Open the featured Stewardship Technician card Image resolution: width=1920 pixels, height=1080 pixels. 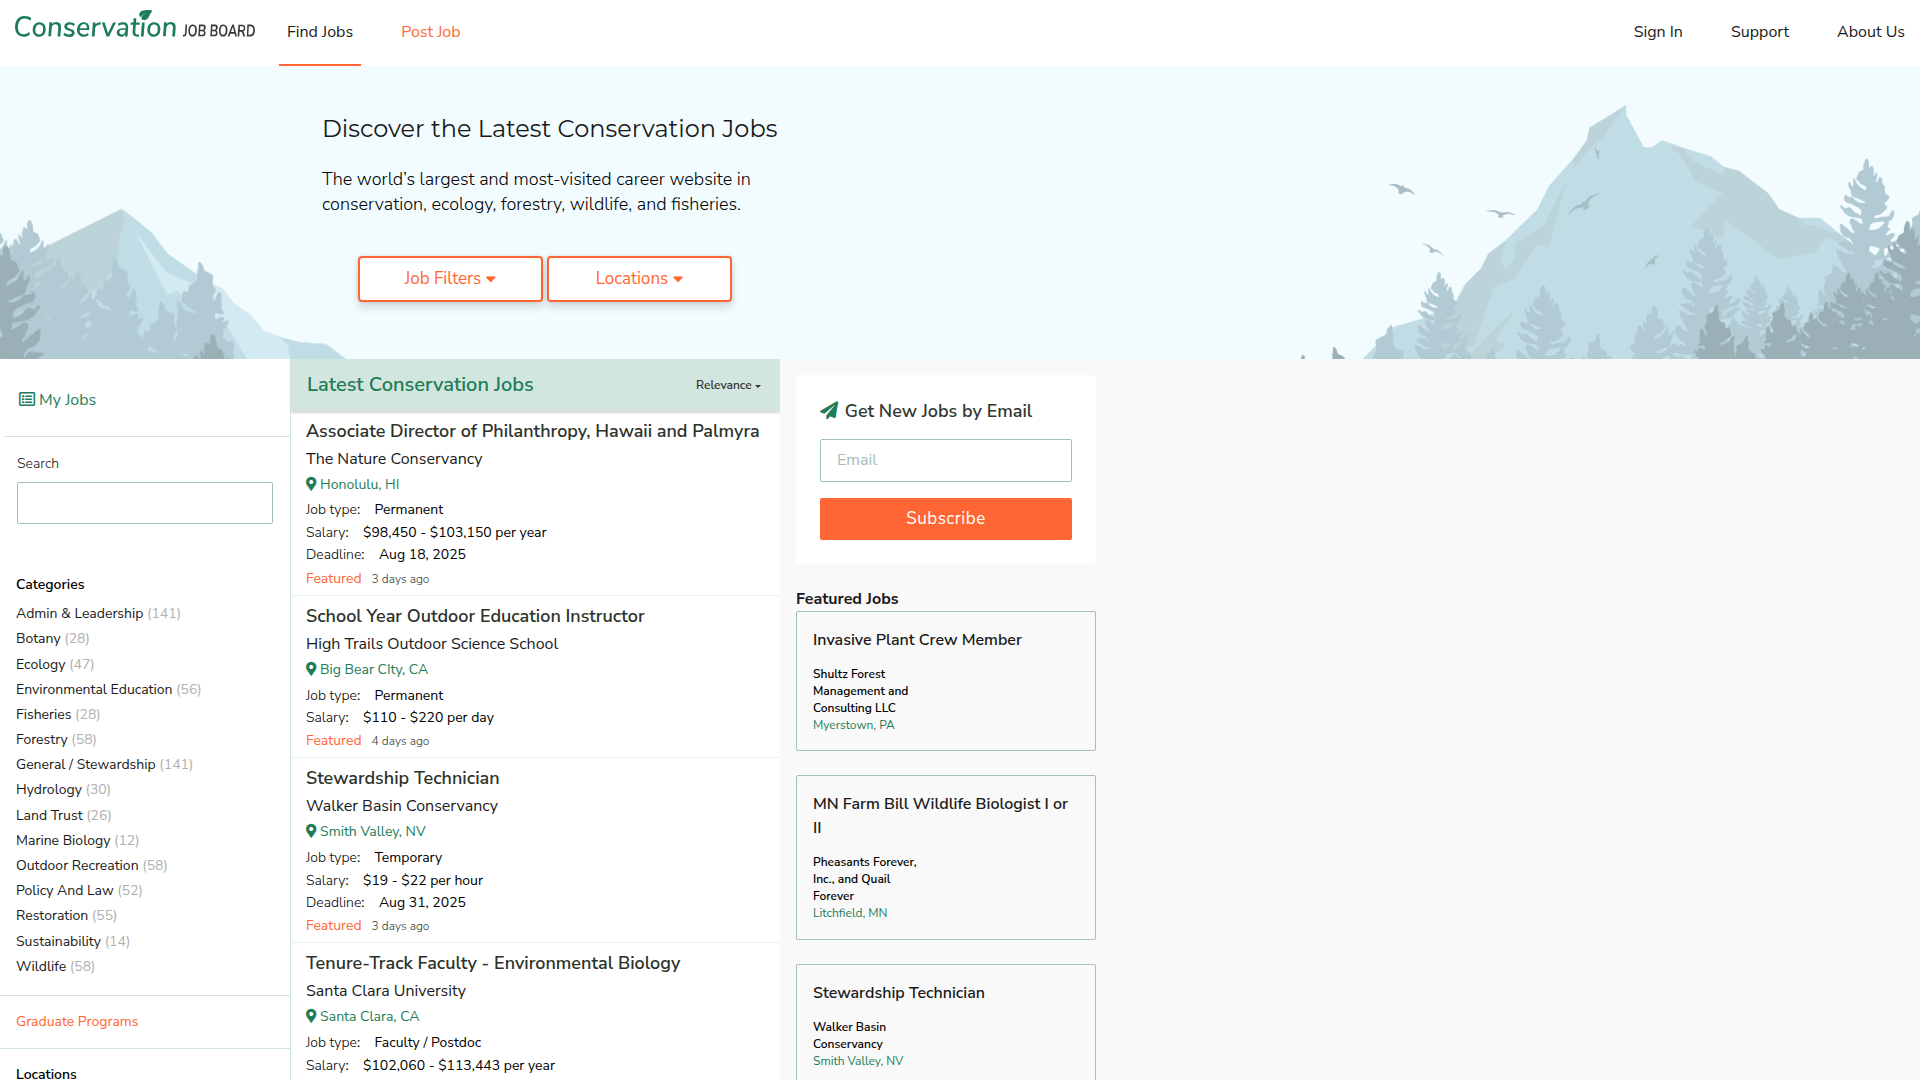coord(899,993)
